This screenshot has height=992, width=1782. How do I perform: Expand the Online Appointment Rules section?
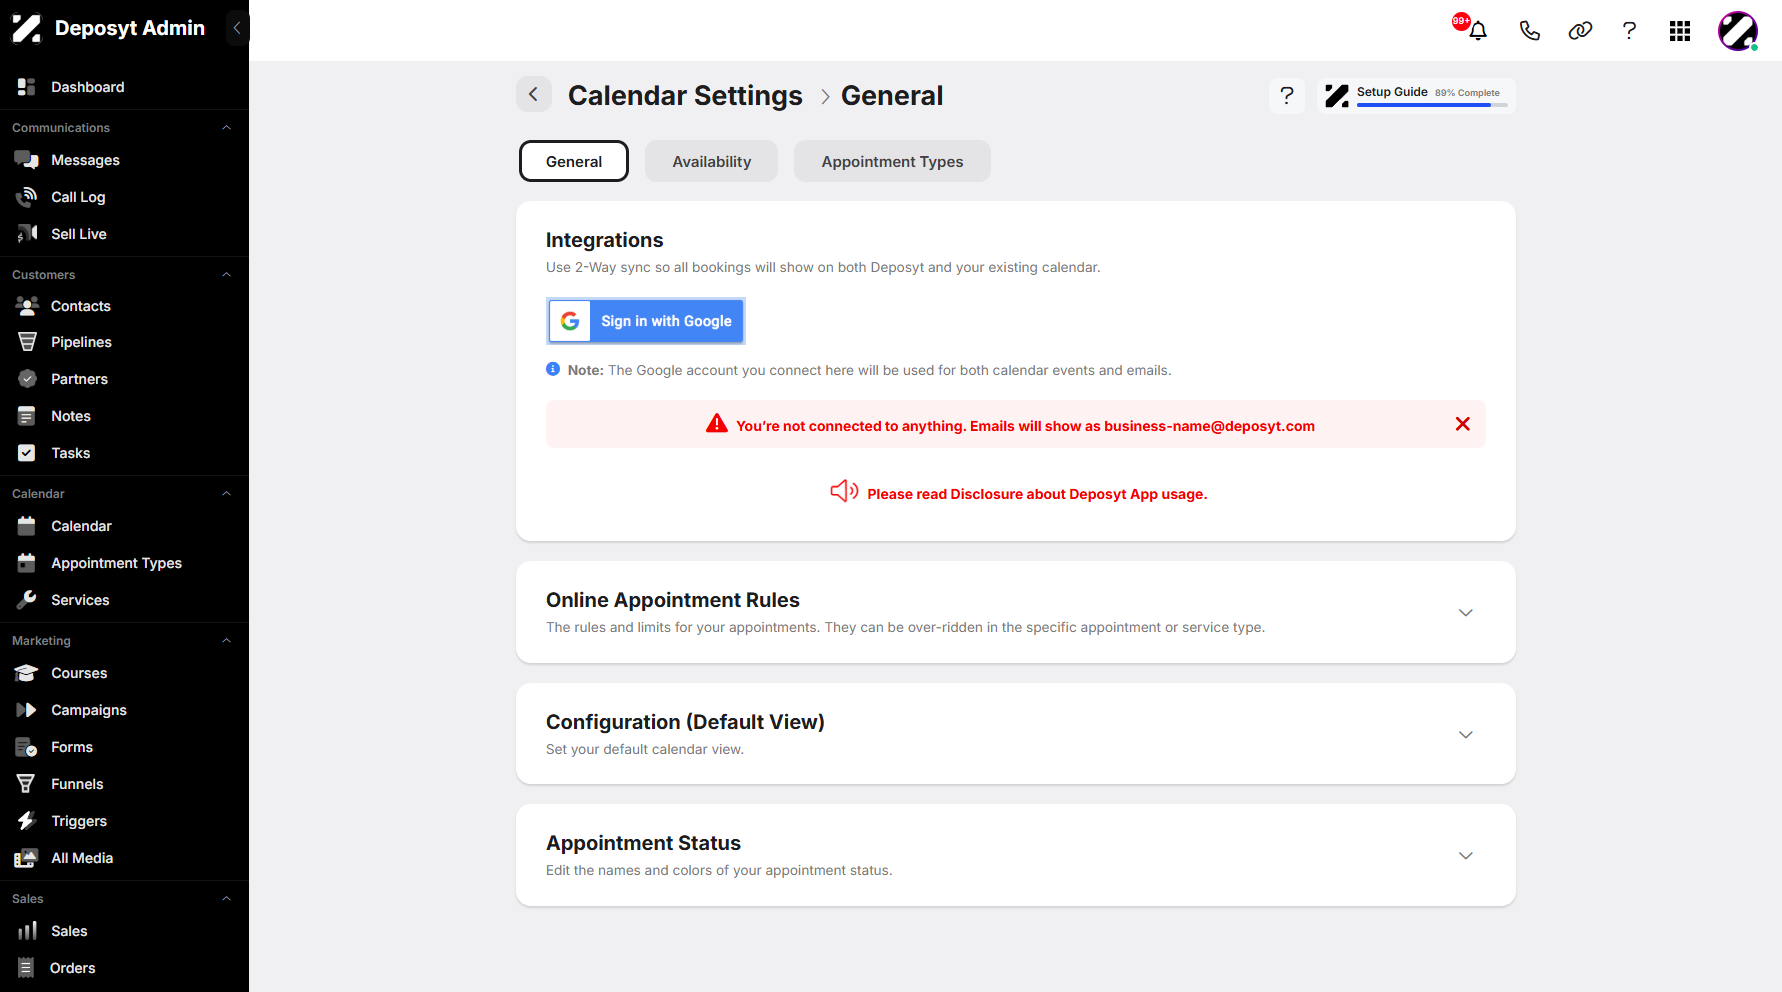point(1465,612)
